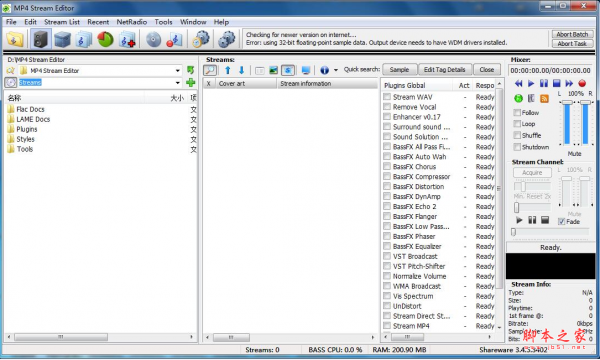Viewport: 600px width, 360px height.
Task: Click the green refresh folder icon
Action: [191, 70]
